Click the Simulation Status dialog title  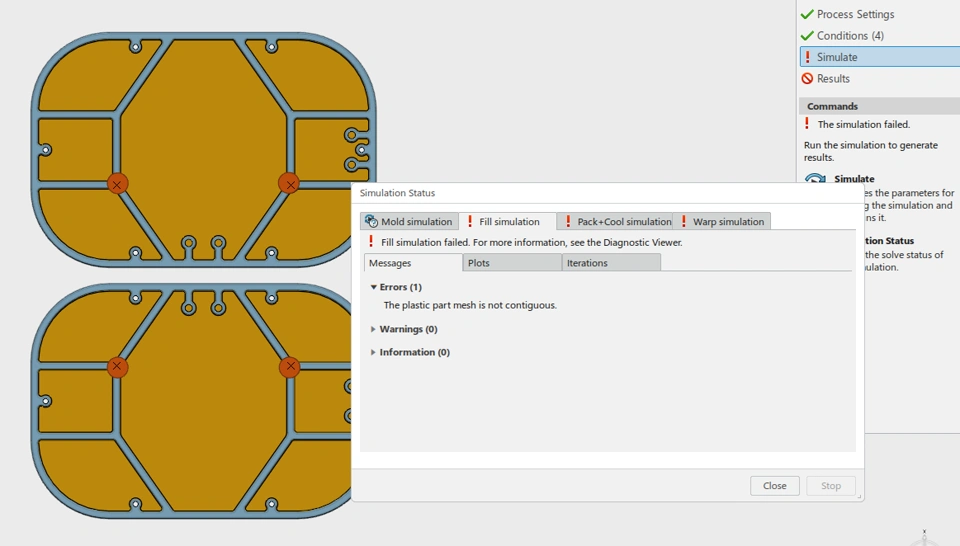click(397, 193)
